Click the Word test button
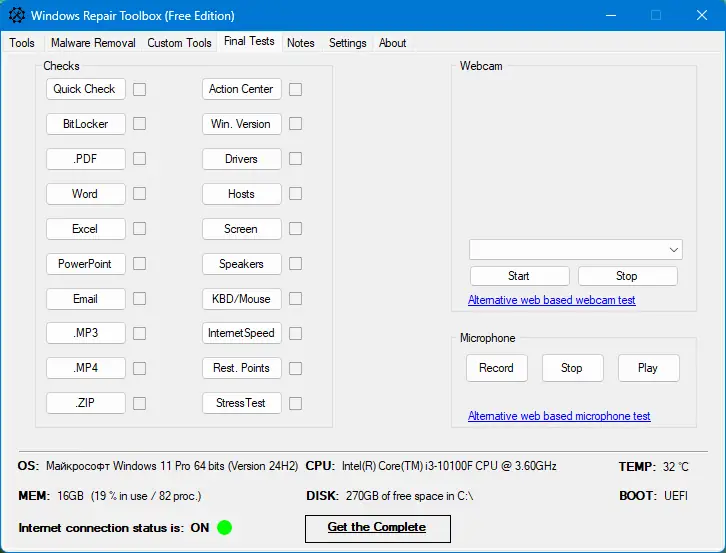This screenshot has width=726, height=553. click(86, 194)
